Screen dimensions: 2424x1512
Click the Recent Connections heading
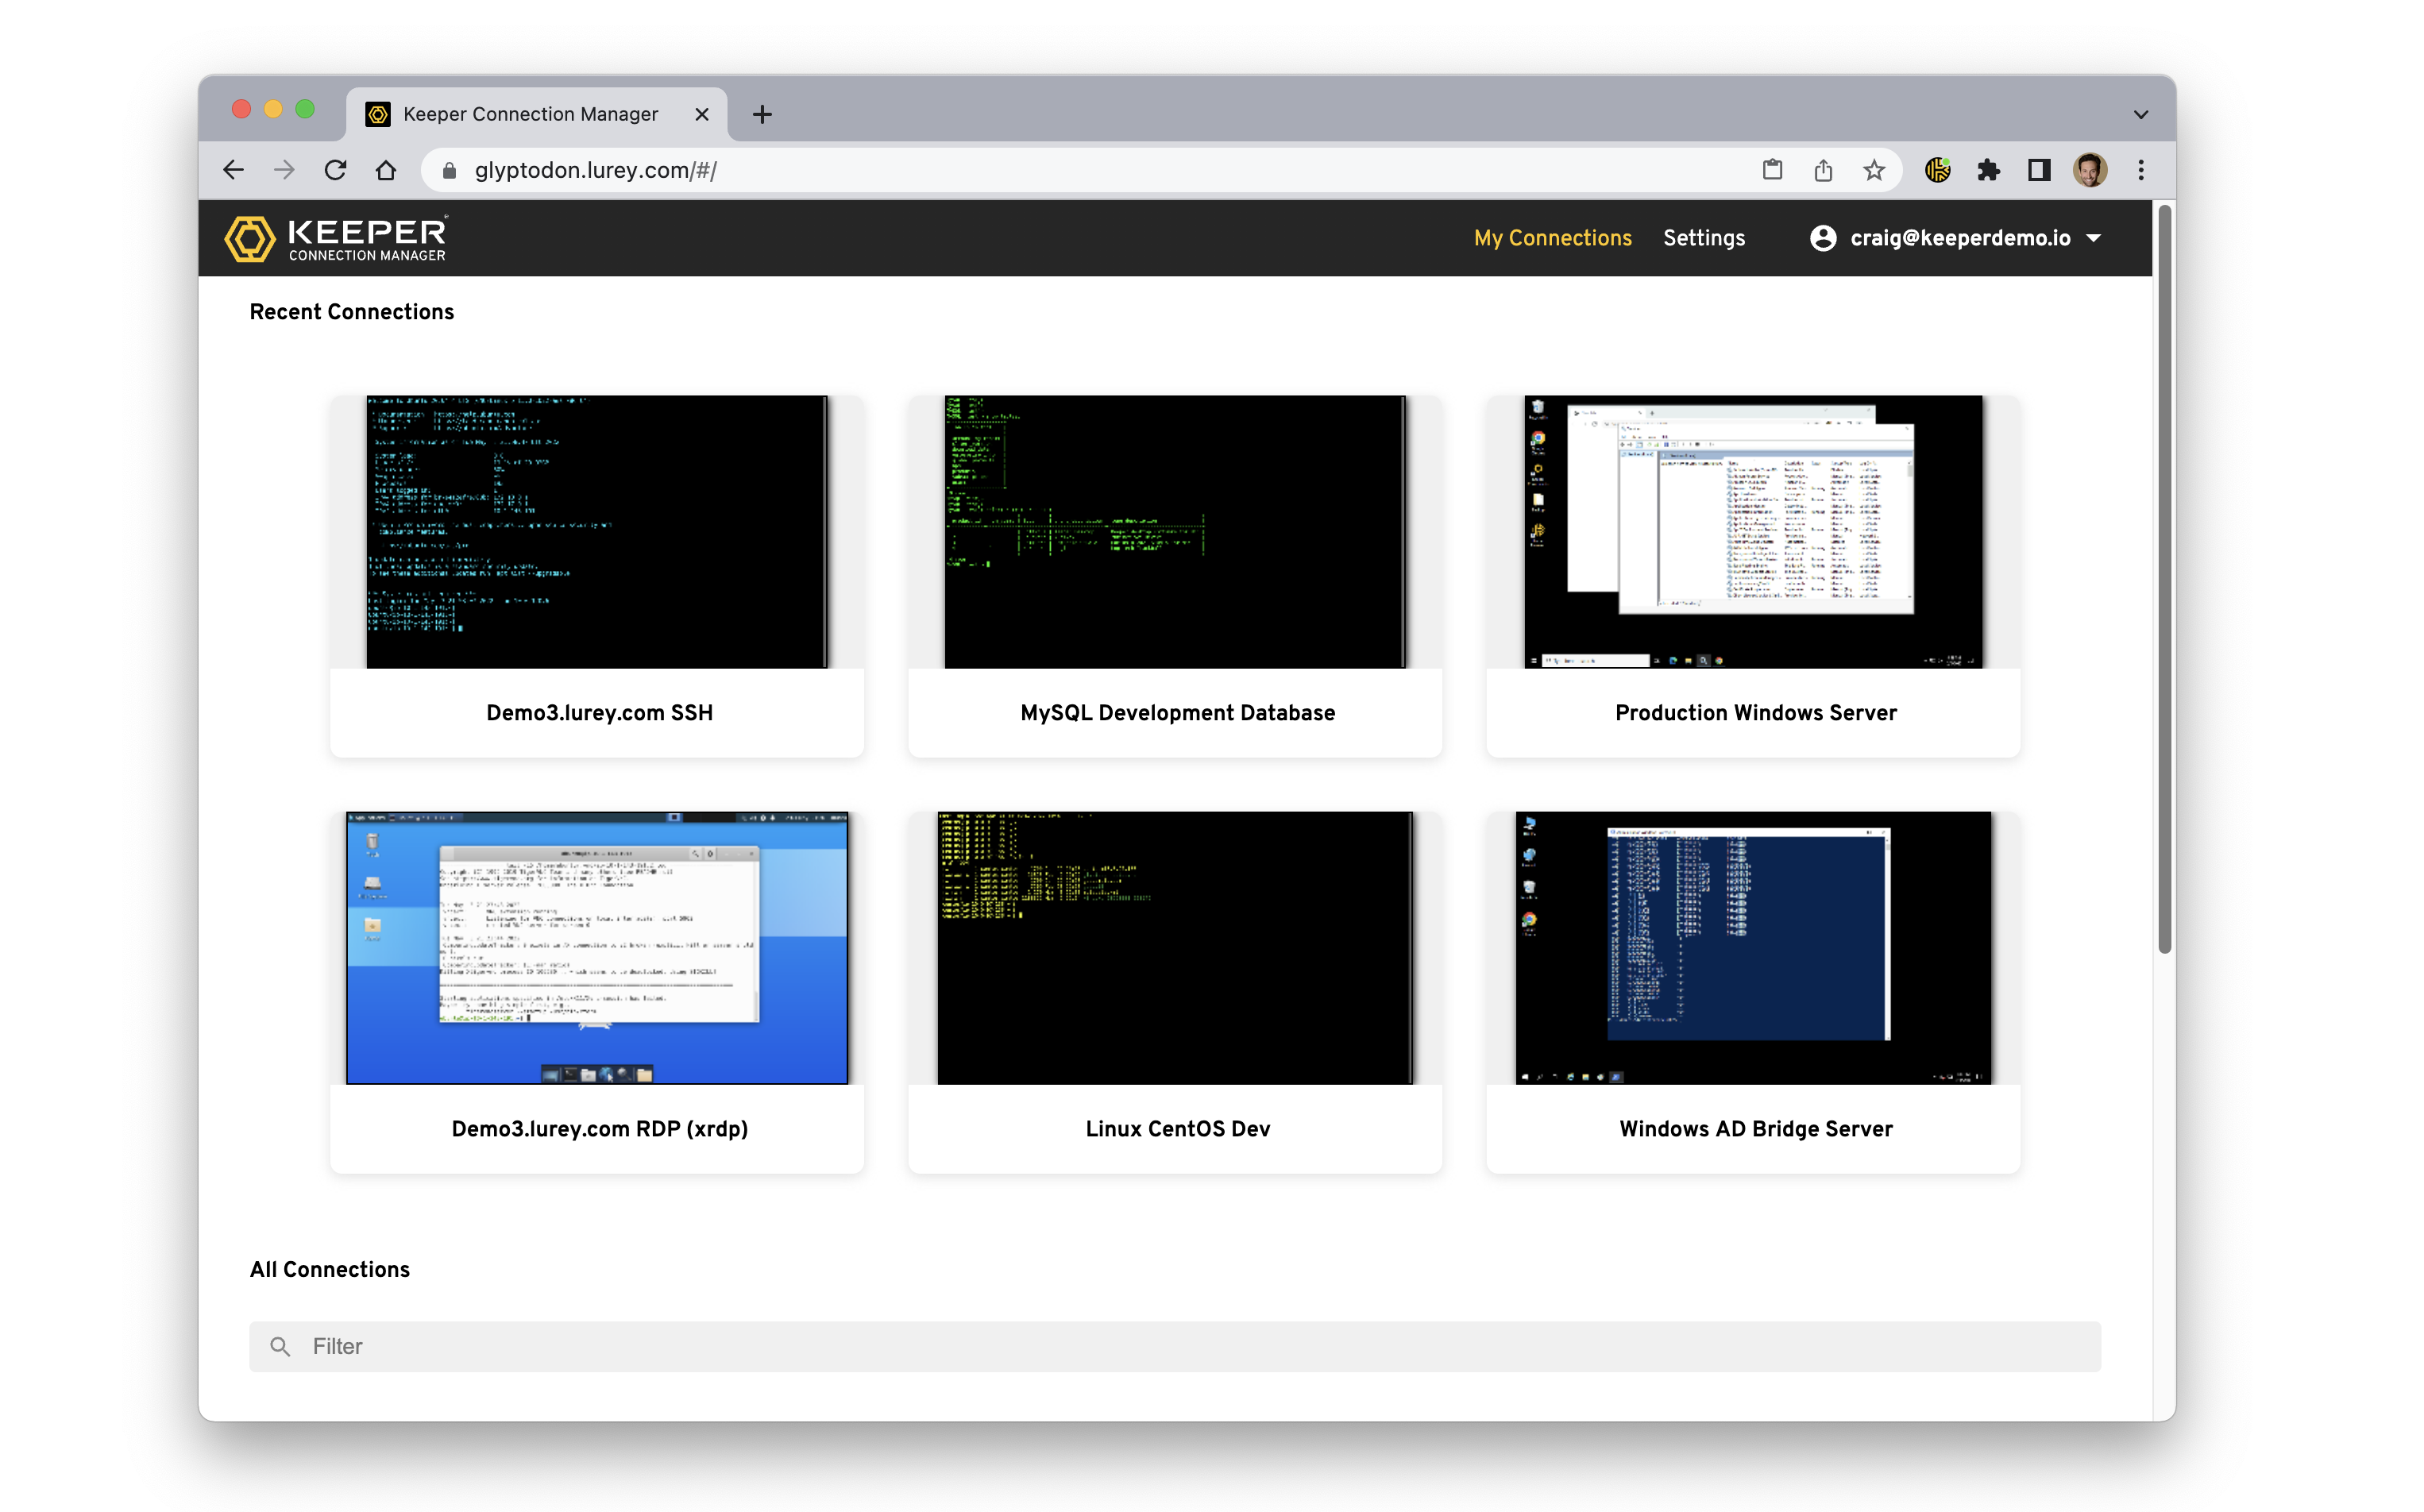352,312
